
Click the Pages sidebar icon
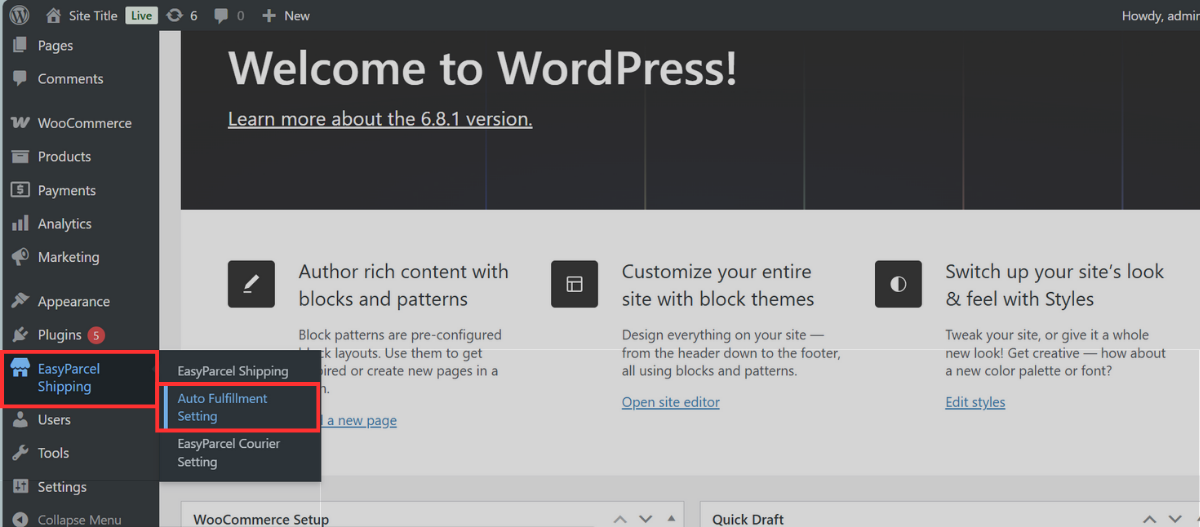(20, 45)
